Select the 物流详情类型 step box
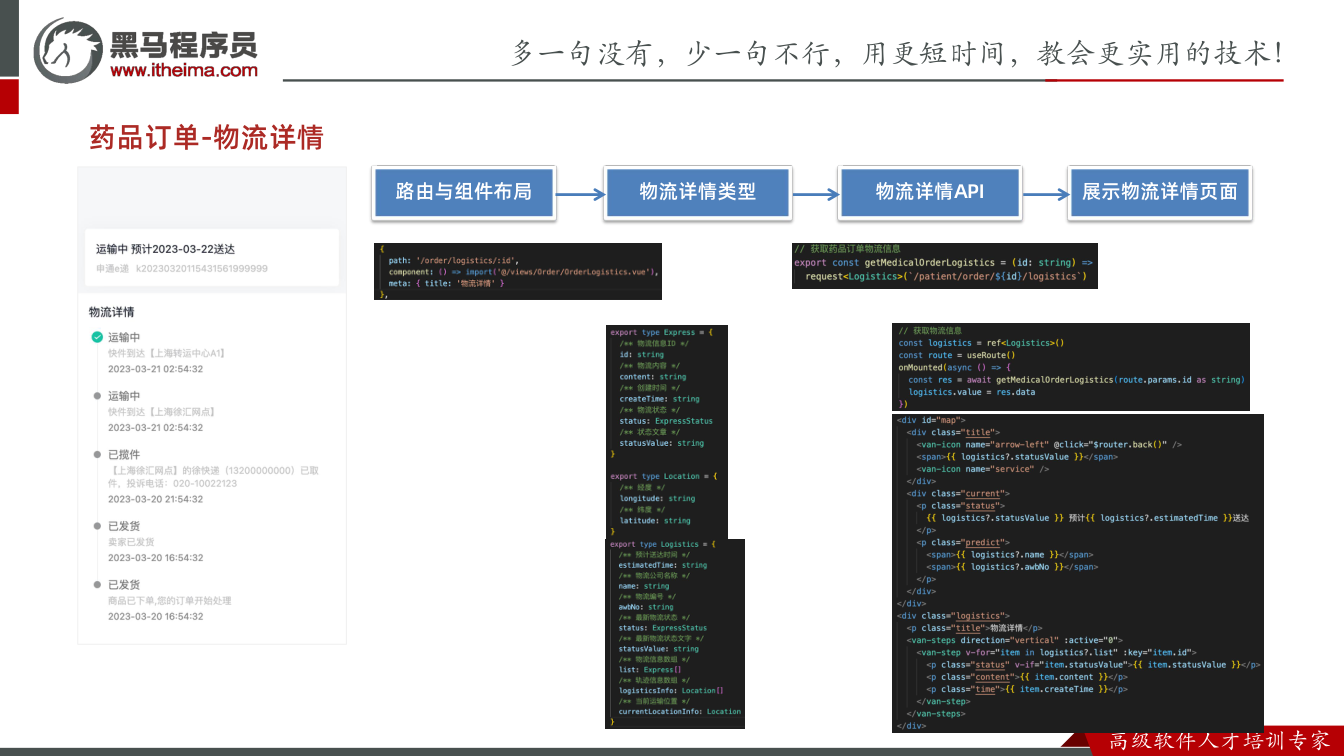This screenshot has width=1344, height=756. click(x=697, y=192)
